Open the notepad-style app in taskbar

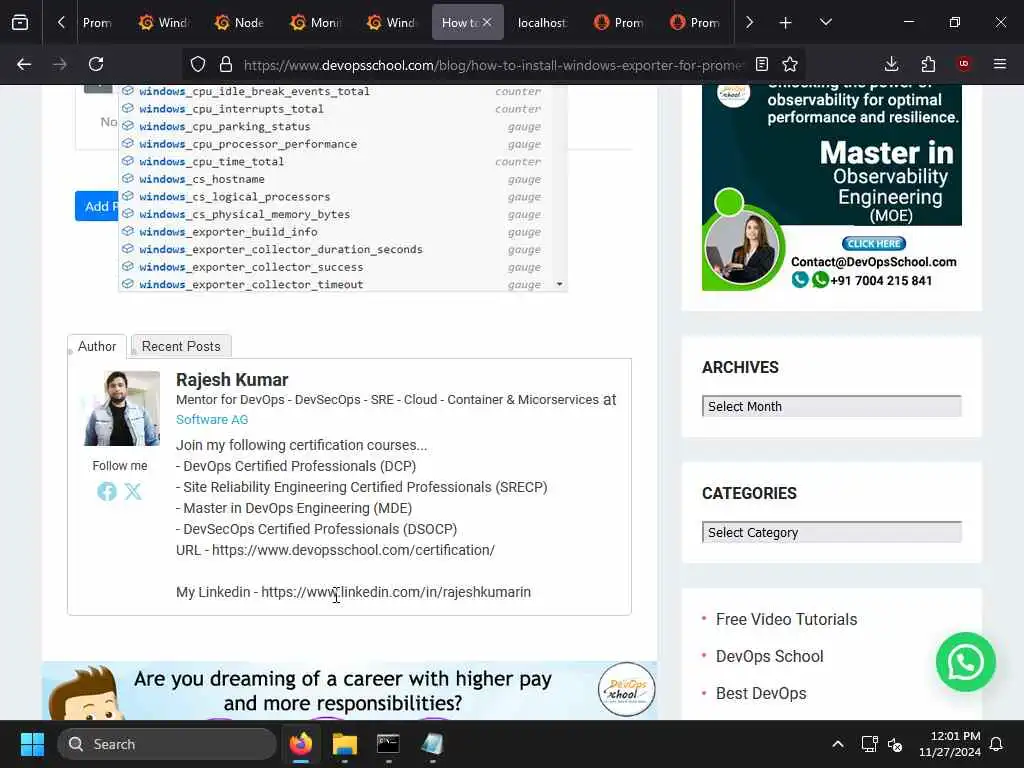(432, 744)
